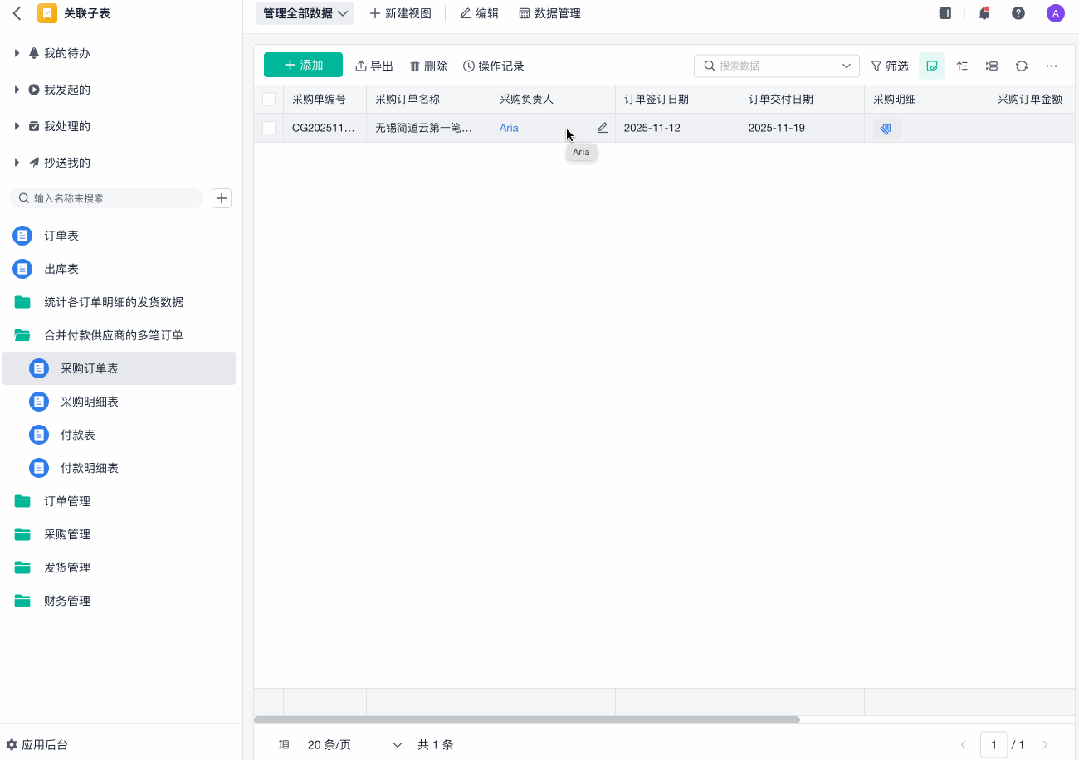
Task: Click the horizontal table scrollbar
Action: point(526,719)
